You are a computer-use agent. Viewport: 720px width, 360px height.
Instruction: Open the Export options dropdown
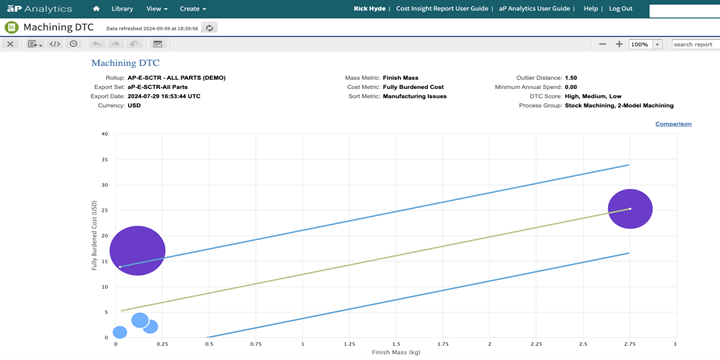click(35, 44)
